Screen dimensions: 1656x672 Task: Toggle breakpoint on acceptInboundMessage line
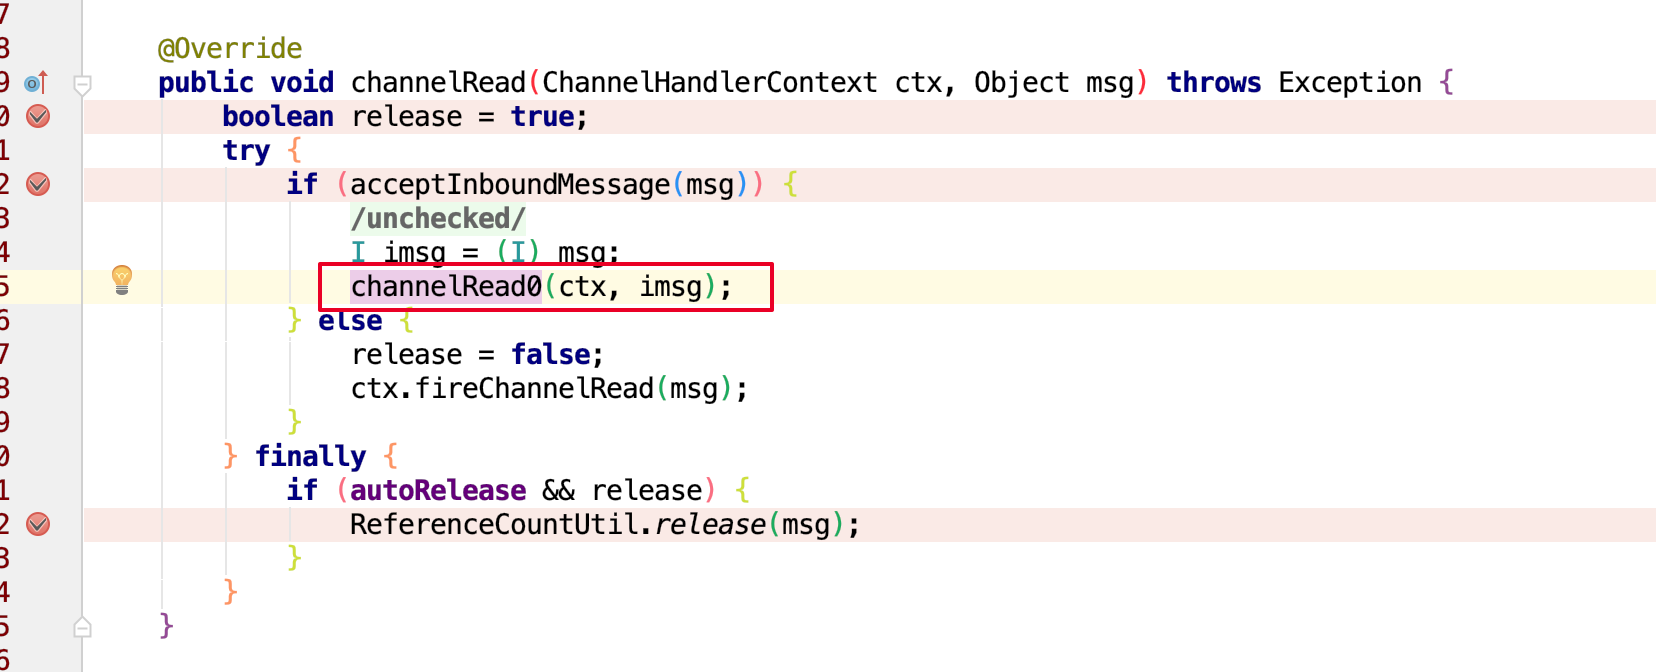pyautogui.click(x=38, y=184)
